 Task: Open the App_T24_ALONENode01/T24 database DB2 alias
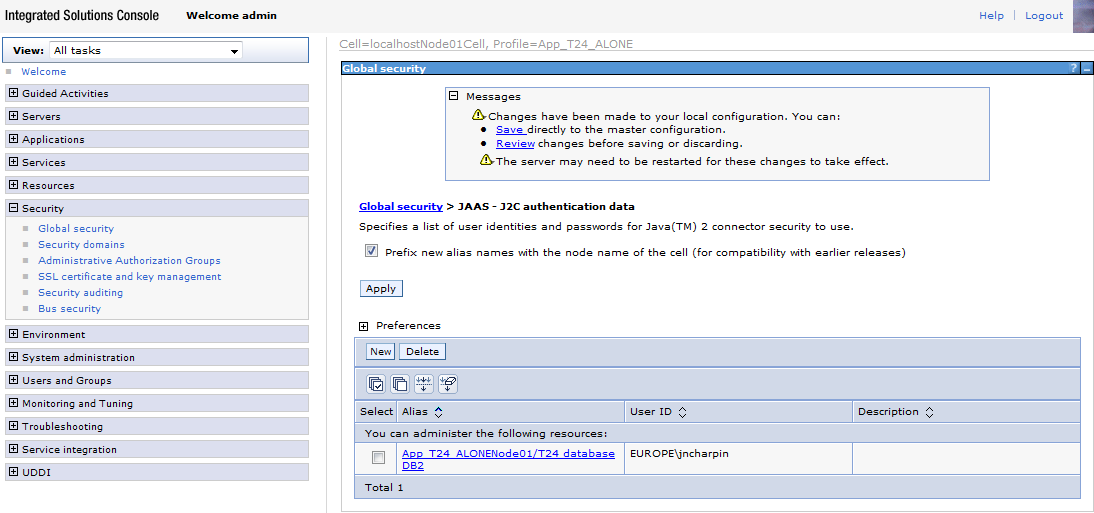tap(509, 459)
